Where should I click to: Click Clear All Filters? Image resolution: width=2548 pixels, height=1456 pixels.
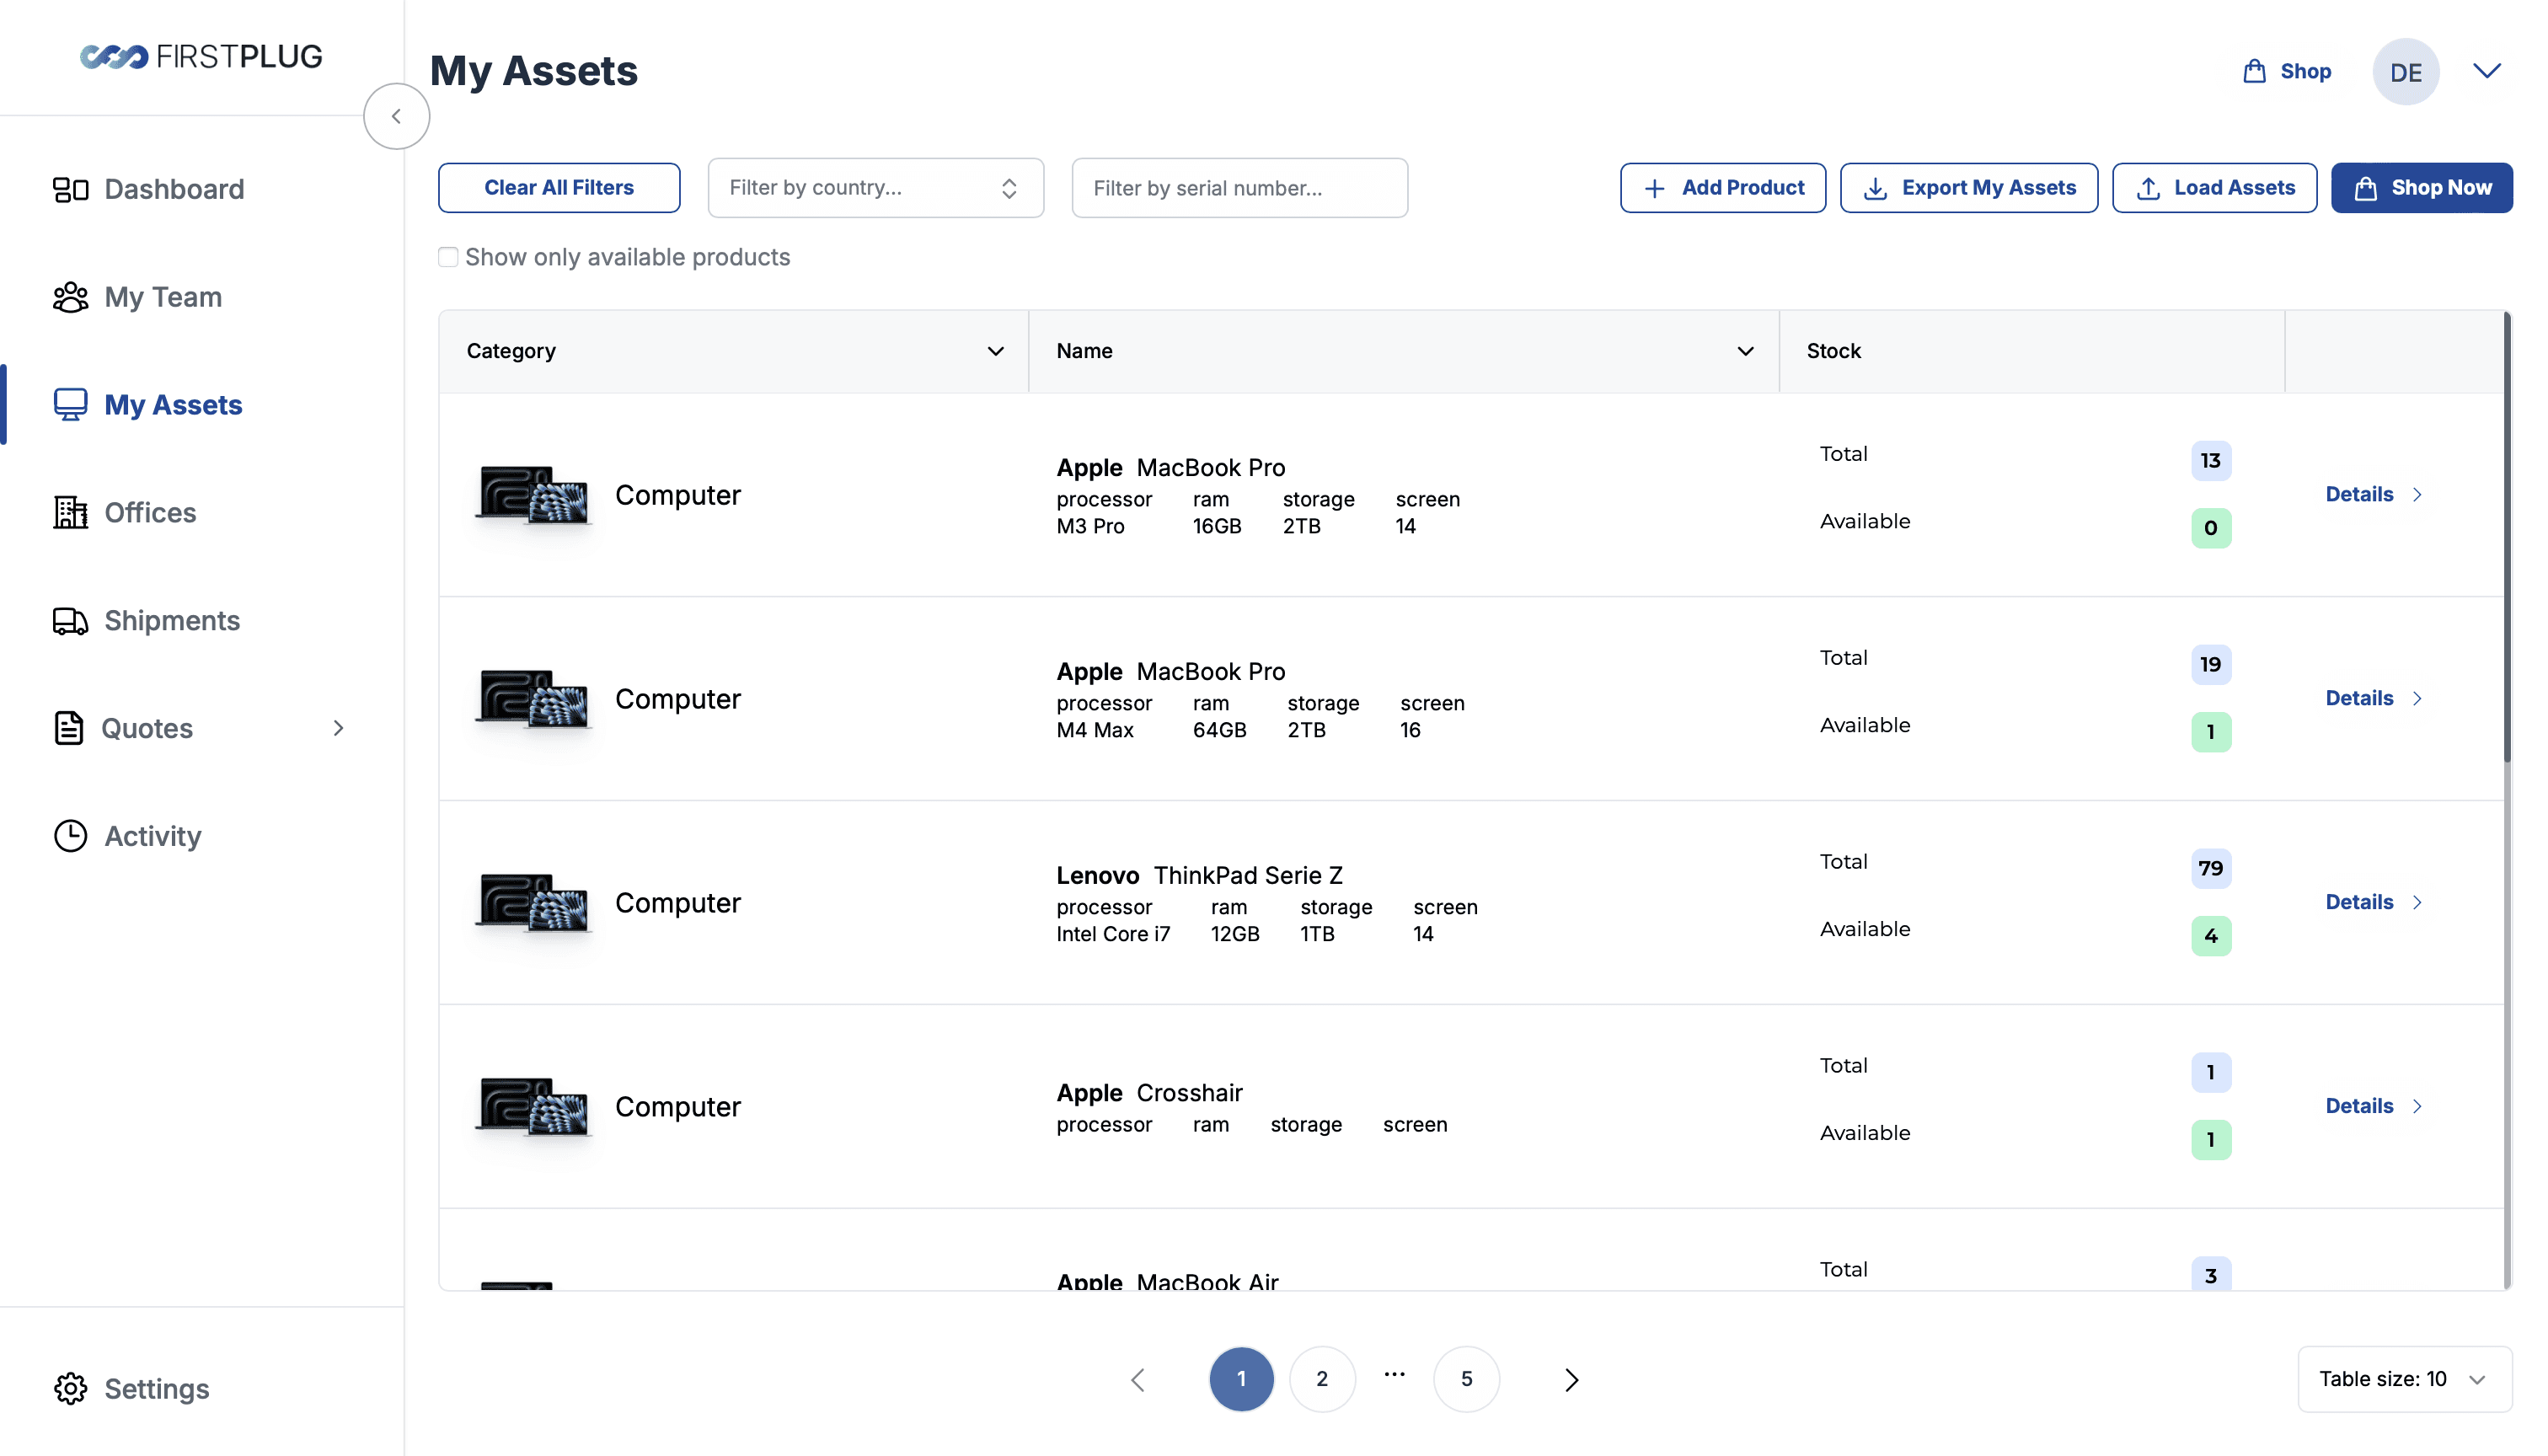(x=559, y=188)
